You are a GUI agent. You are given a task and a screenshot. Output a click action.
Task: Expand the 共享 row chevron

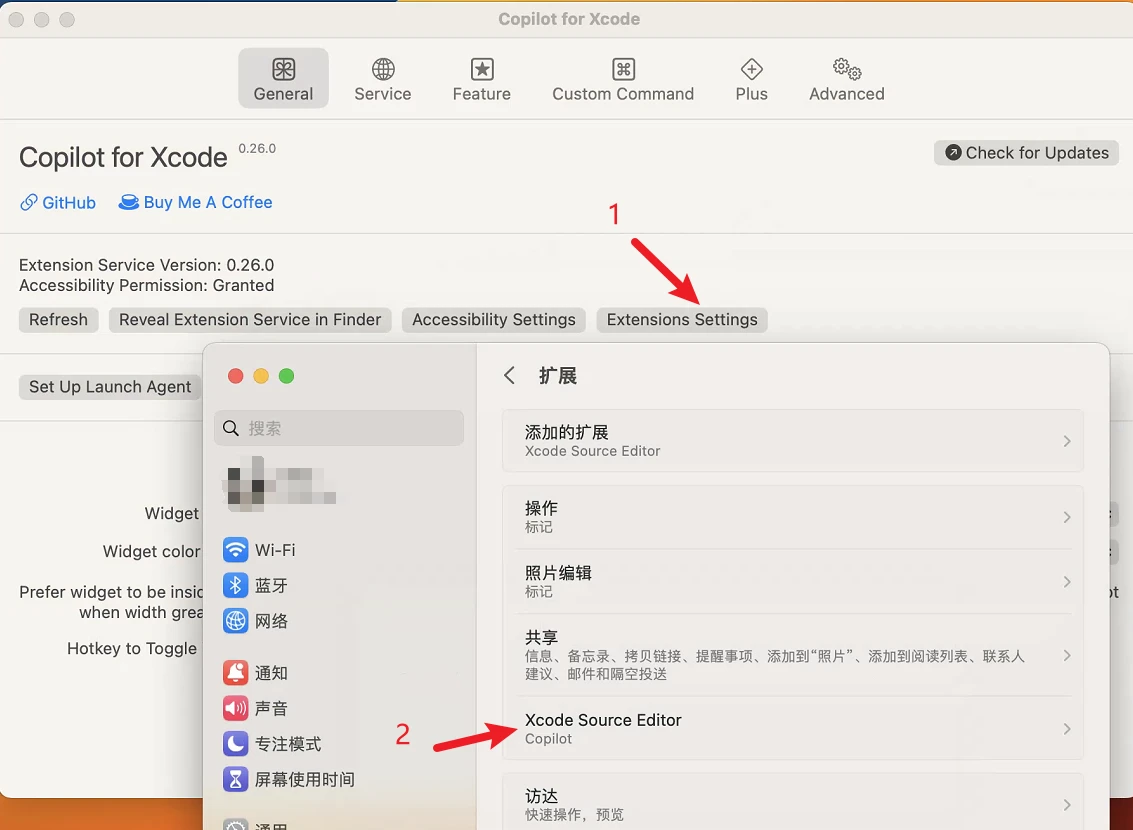coord(1067,656)
